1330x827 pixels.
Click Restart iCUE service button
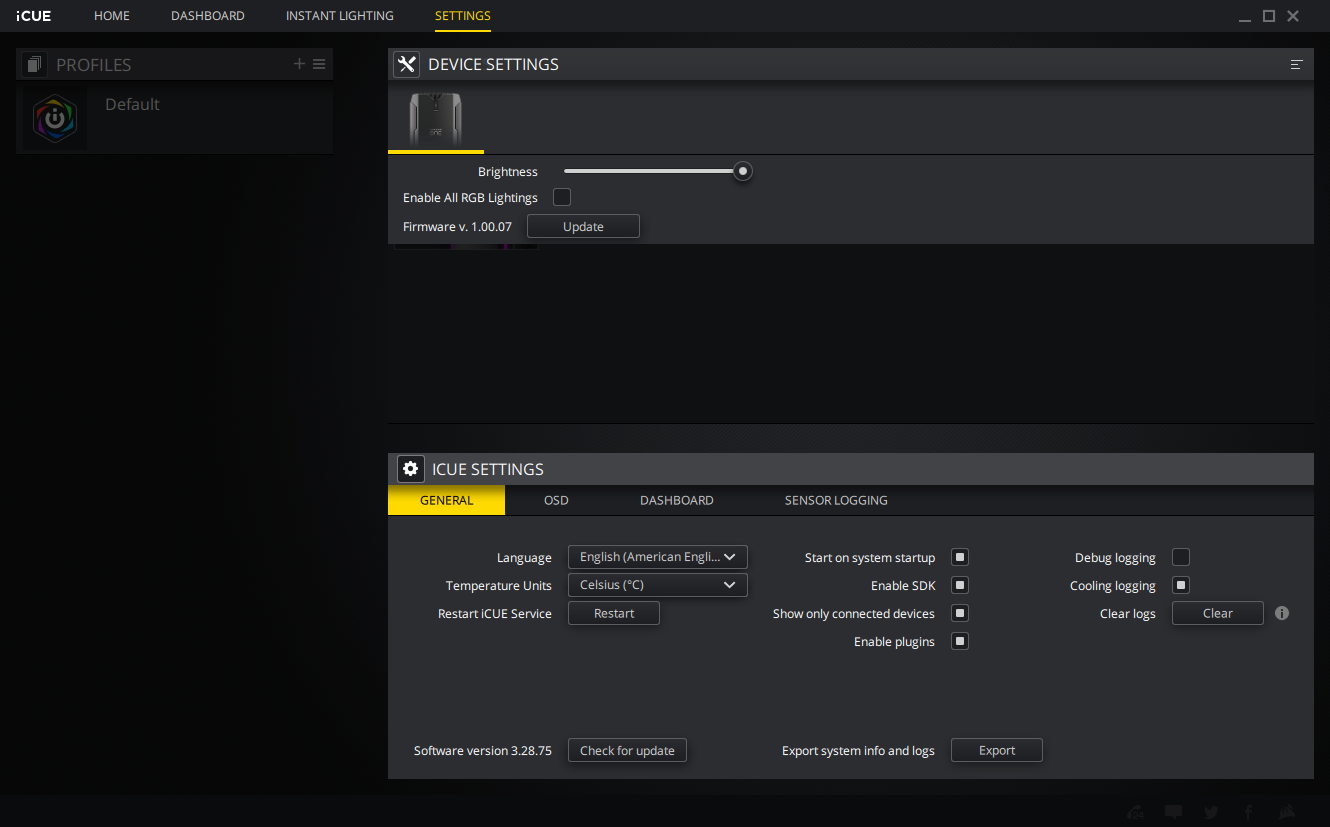pyautogui.click(x=614, y=613)
